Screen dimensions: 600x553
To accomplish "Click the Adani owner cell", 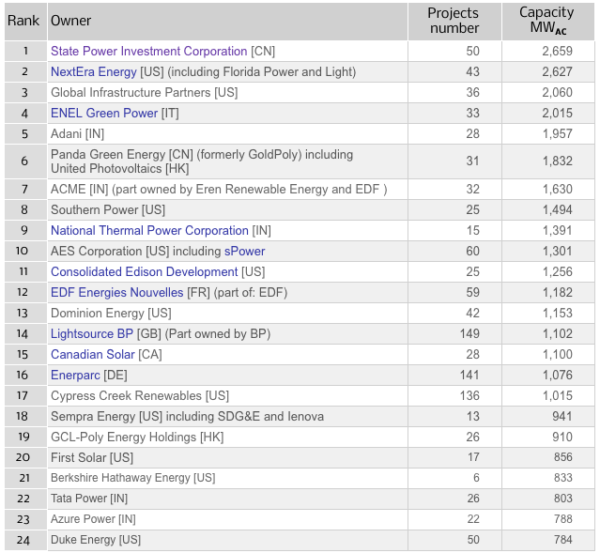I will coord(76,134).
